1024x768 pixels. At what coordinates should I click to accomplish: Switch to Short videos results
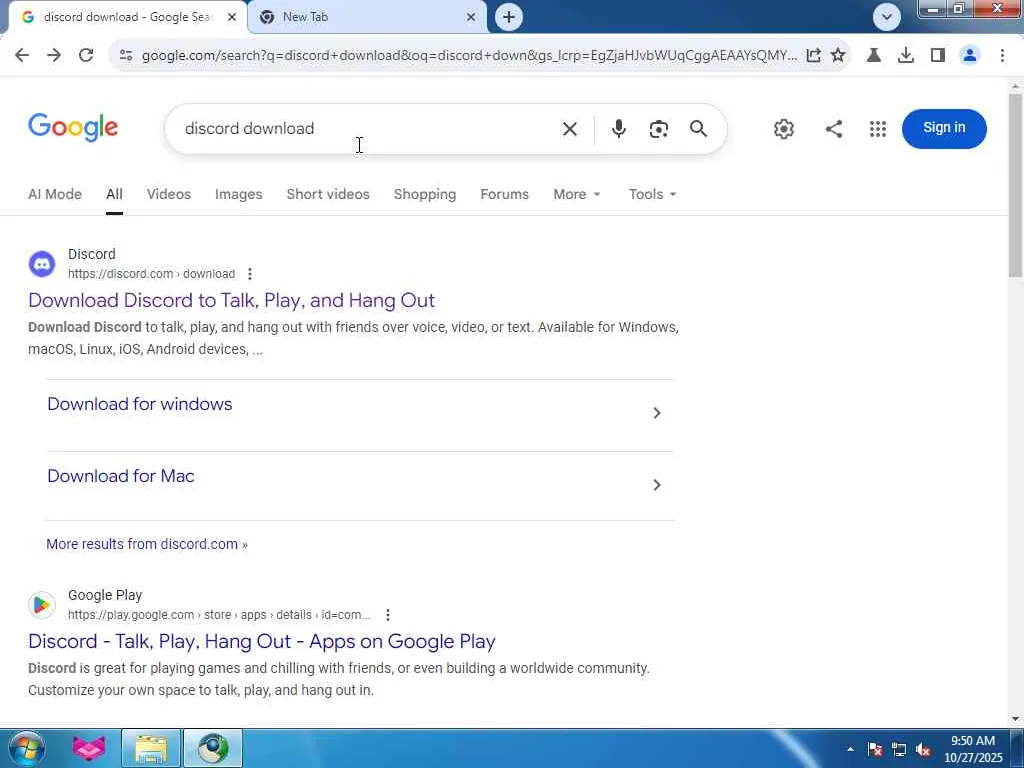[328, 195]
